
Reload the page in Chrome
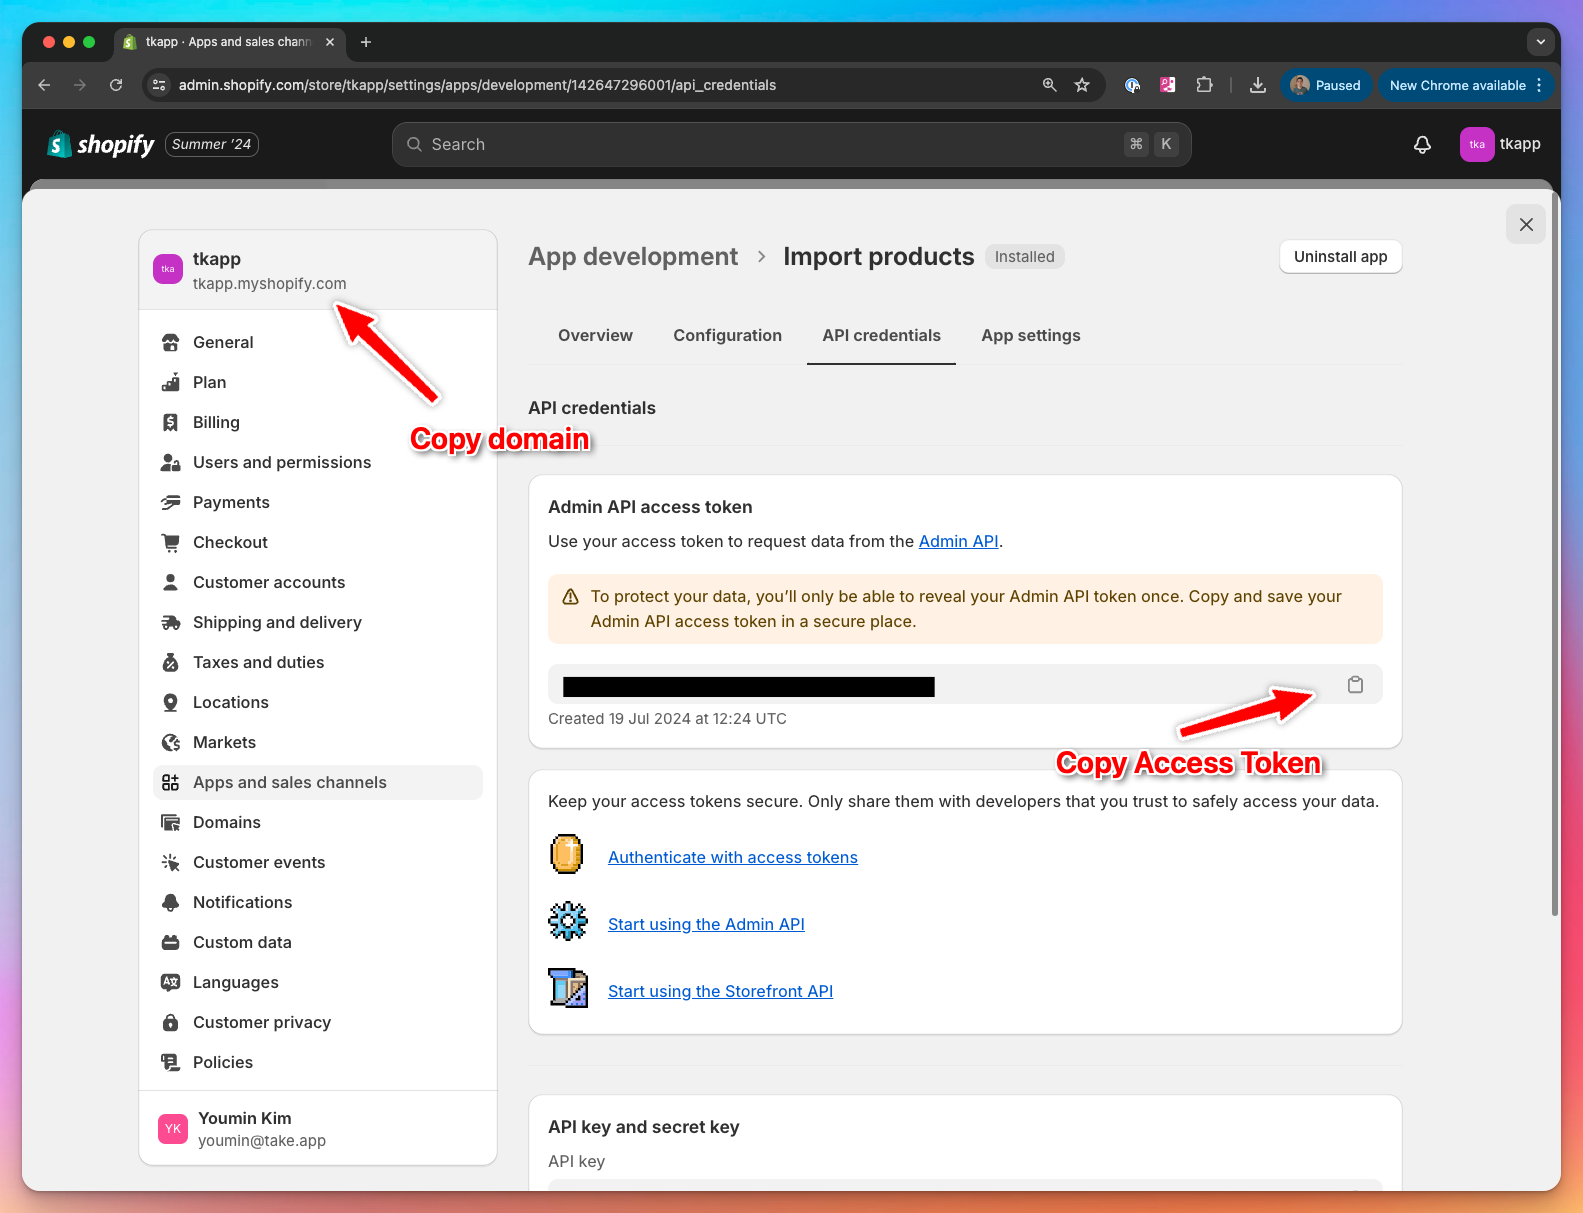tap(116, 85)
